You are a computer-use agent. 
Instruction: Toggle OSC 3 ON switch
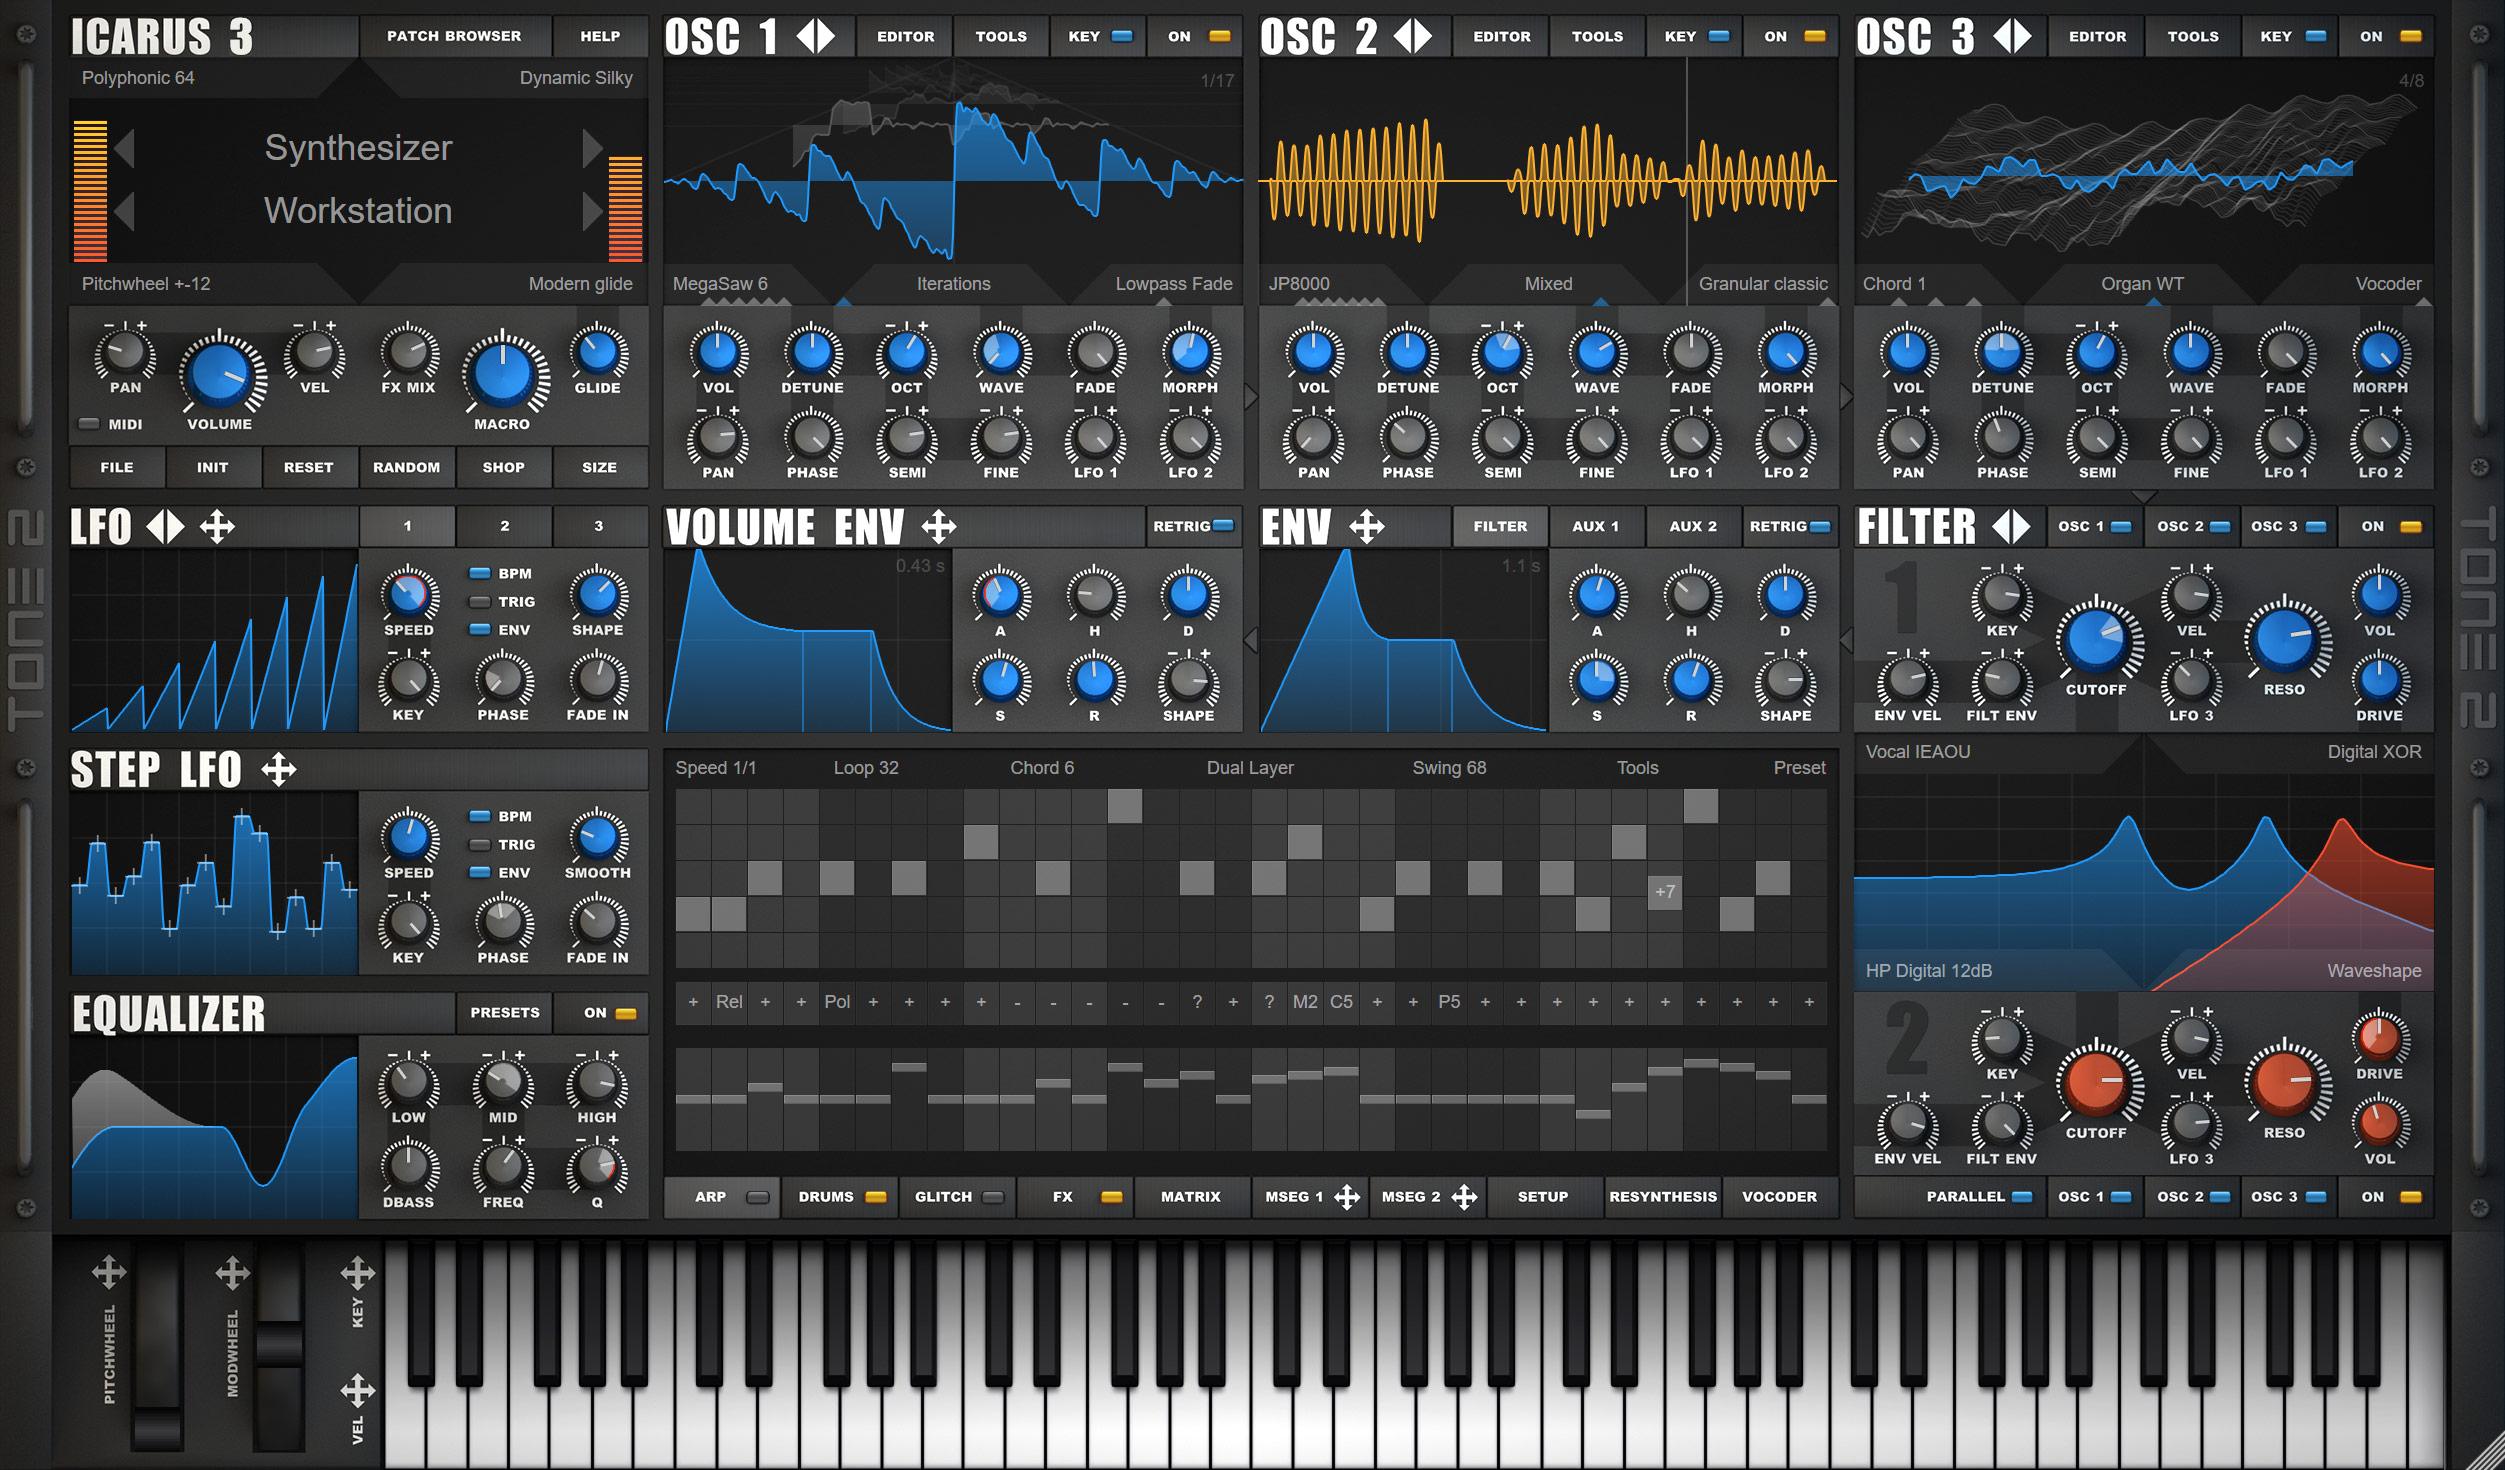coord(2387,37)
